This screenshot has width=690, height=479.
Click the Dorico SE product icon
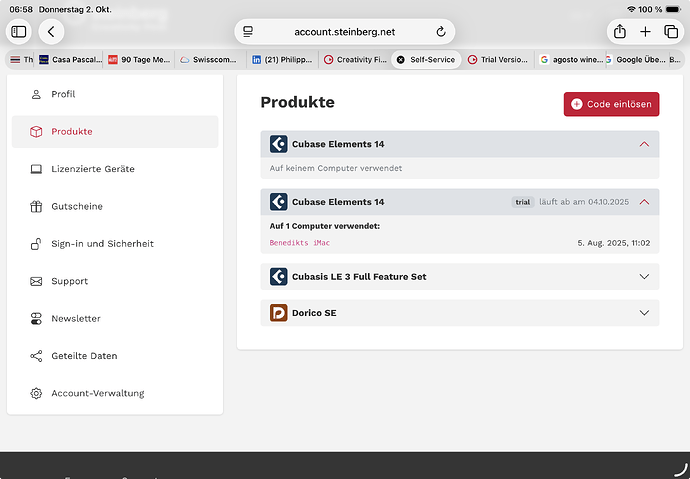[279, 313]
